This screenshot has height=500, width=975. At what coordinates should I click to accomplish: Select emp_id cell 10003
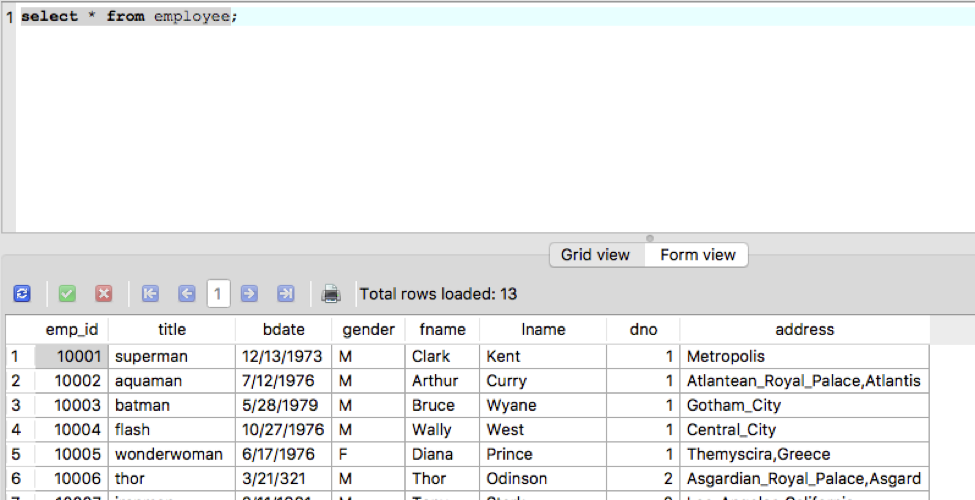click(72, 405)
